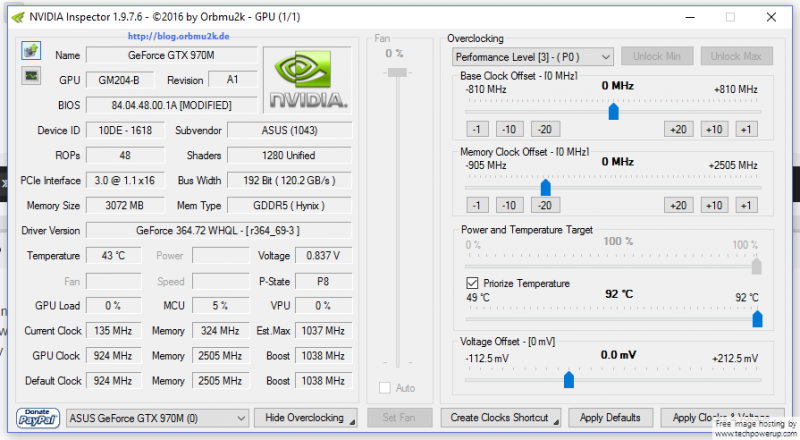800x440 pixels.
Task: Click the Unlock Max button
Action: [736, 56]
